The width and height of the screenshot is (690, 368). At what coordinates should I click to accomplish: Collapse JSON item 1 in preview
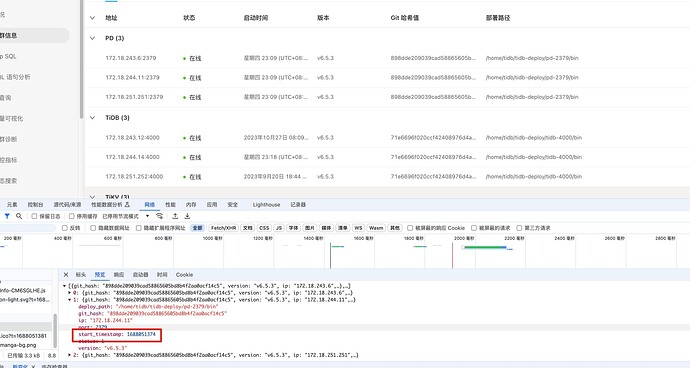click(70, 300)
